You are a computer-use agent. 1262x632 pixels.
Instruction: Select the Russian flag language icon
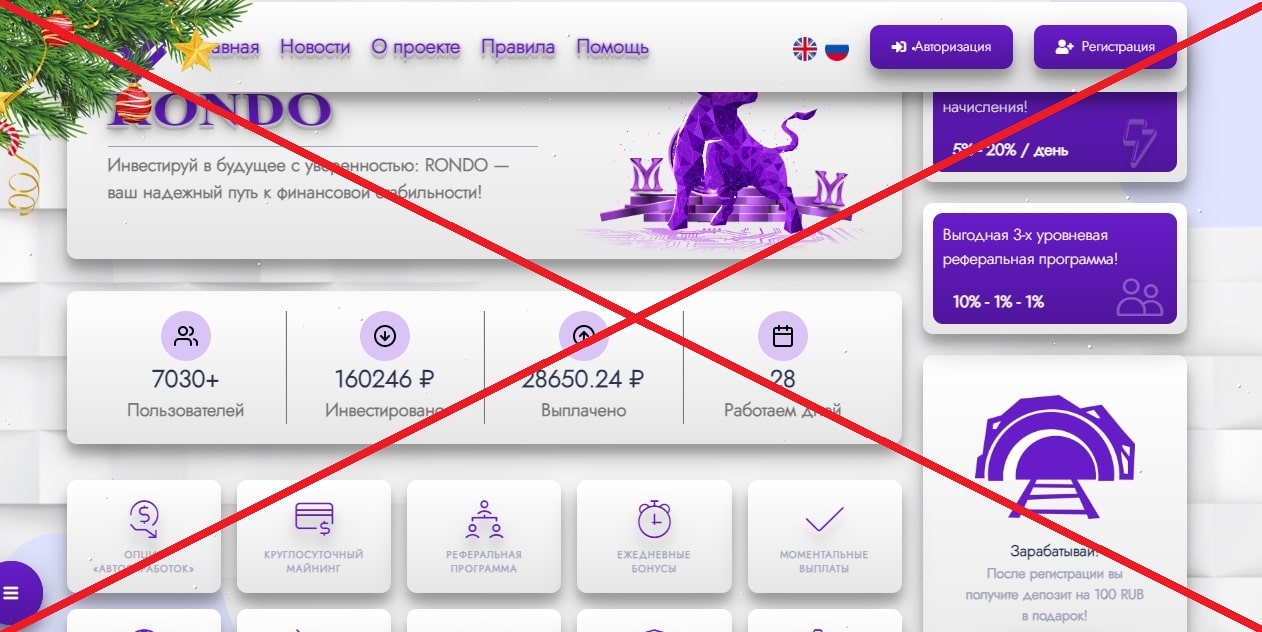(x=837, y=48)
